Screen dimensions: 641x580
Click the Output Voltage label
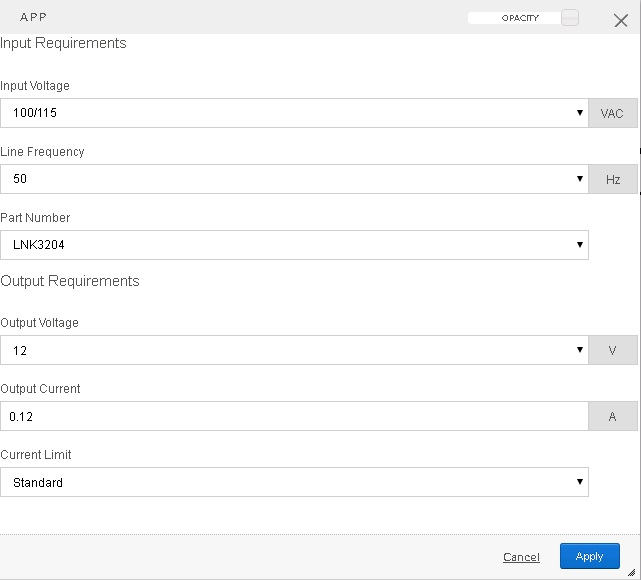click(39, 323)
